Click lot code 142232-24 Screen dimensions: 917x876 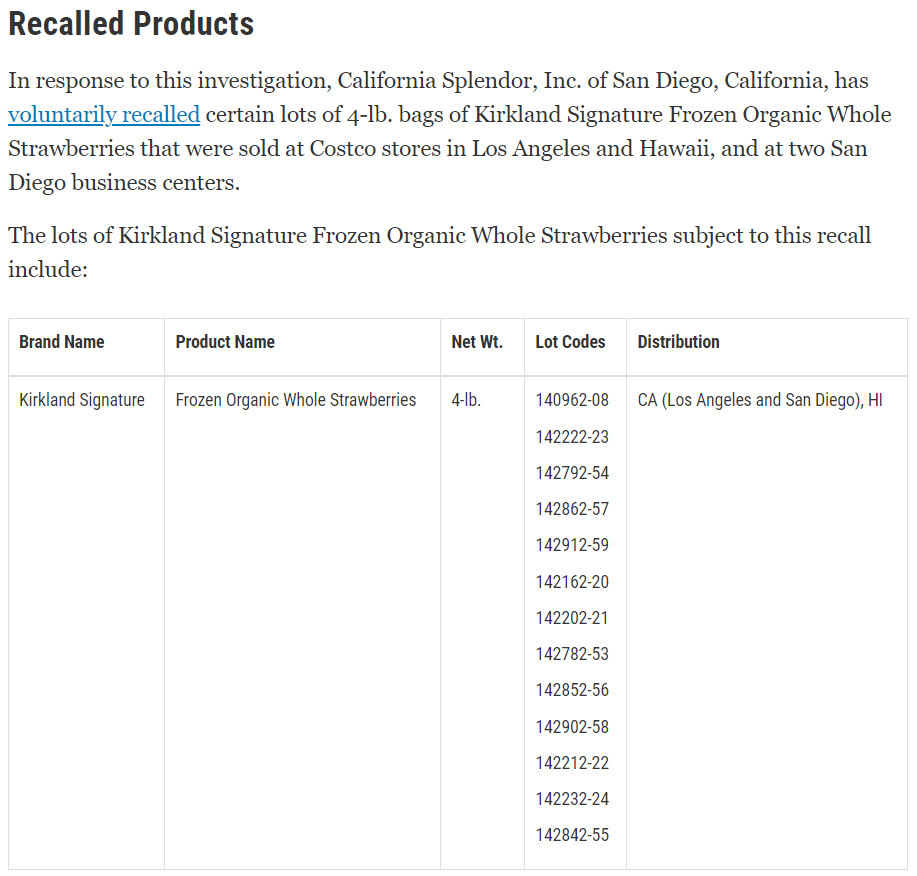click(x=572, y=799)
